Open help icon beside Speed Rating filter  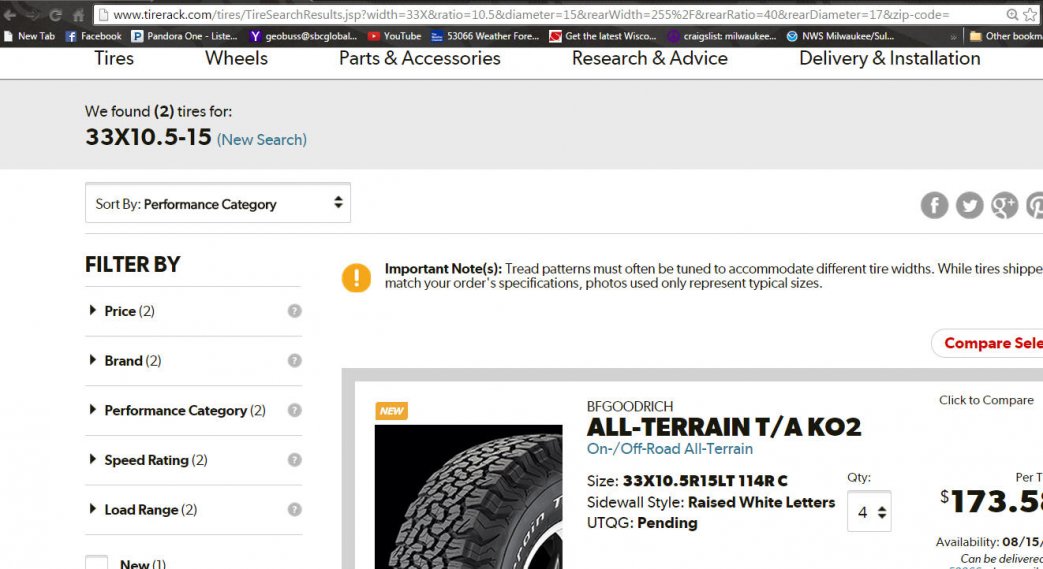(x=295, y=460)
